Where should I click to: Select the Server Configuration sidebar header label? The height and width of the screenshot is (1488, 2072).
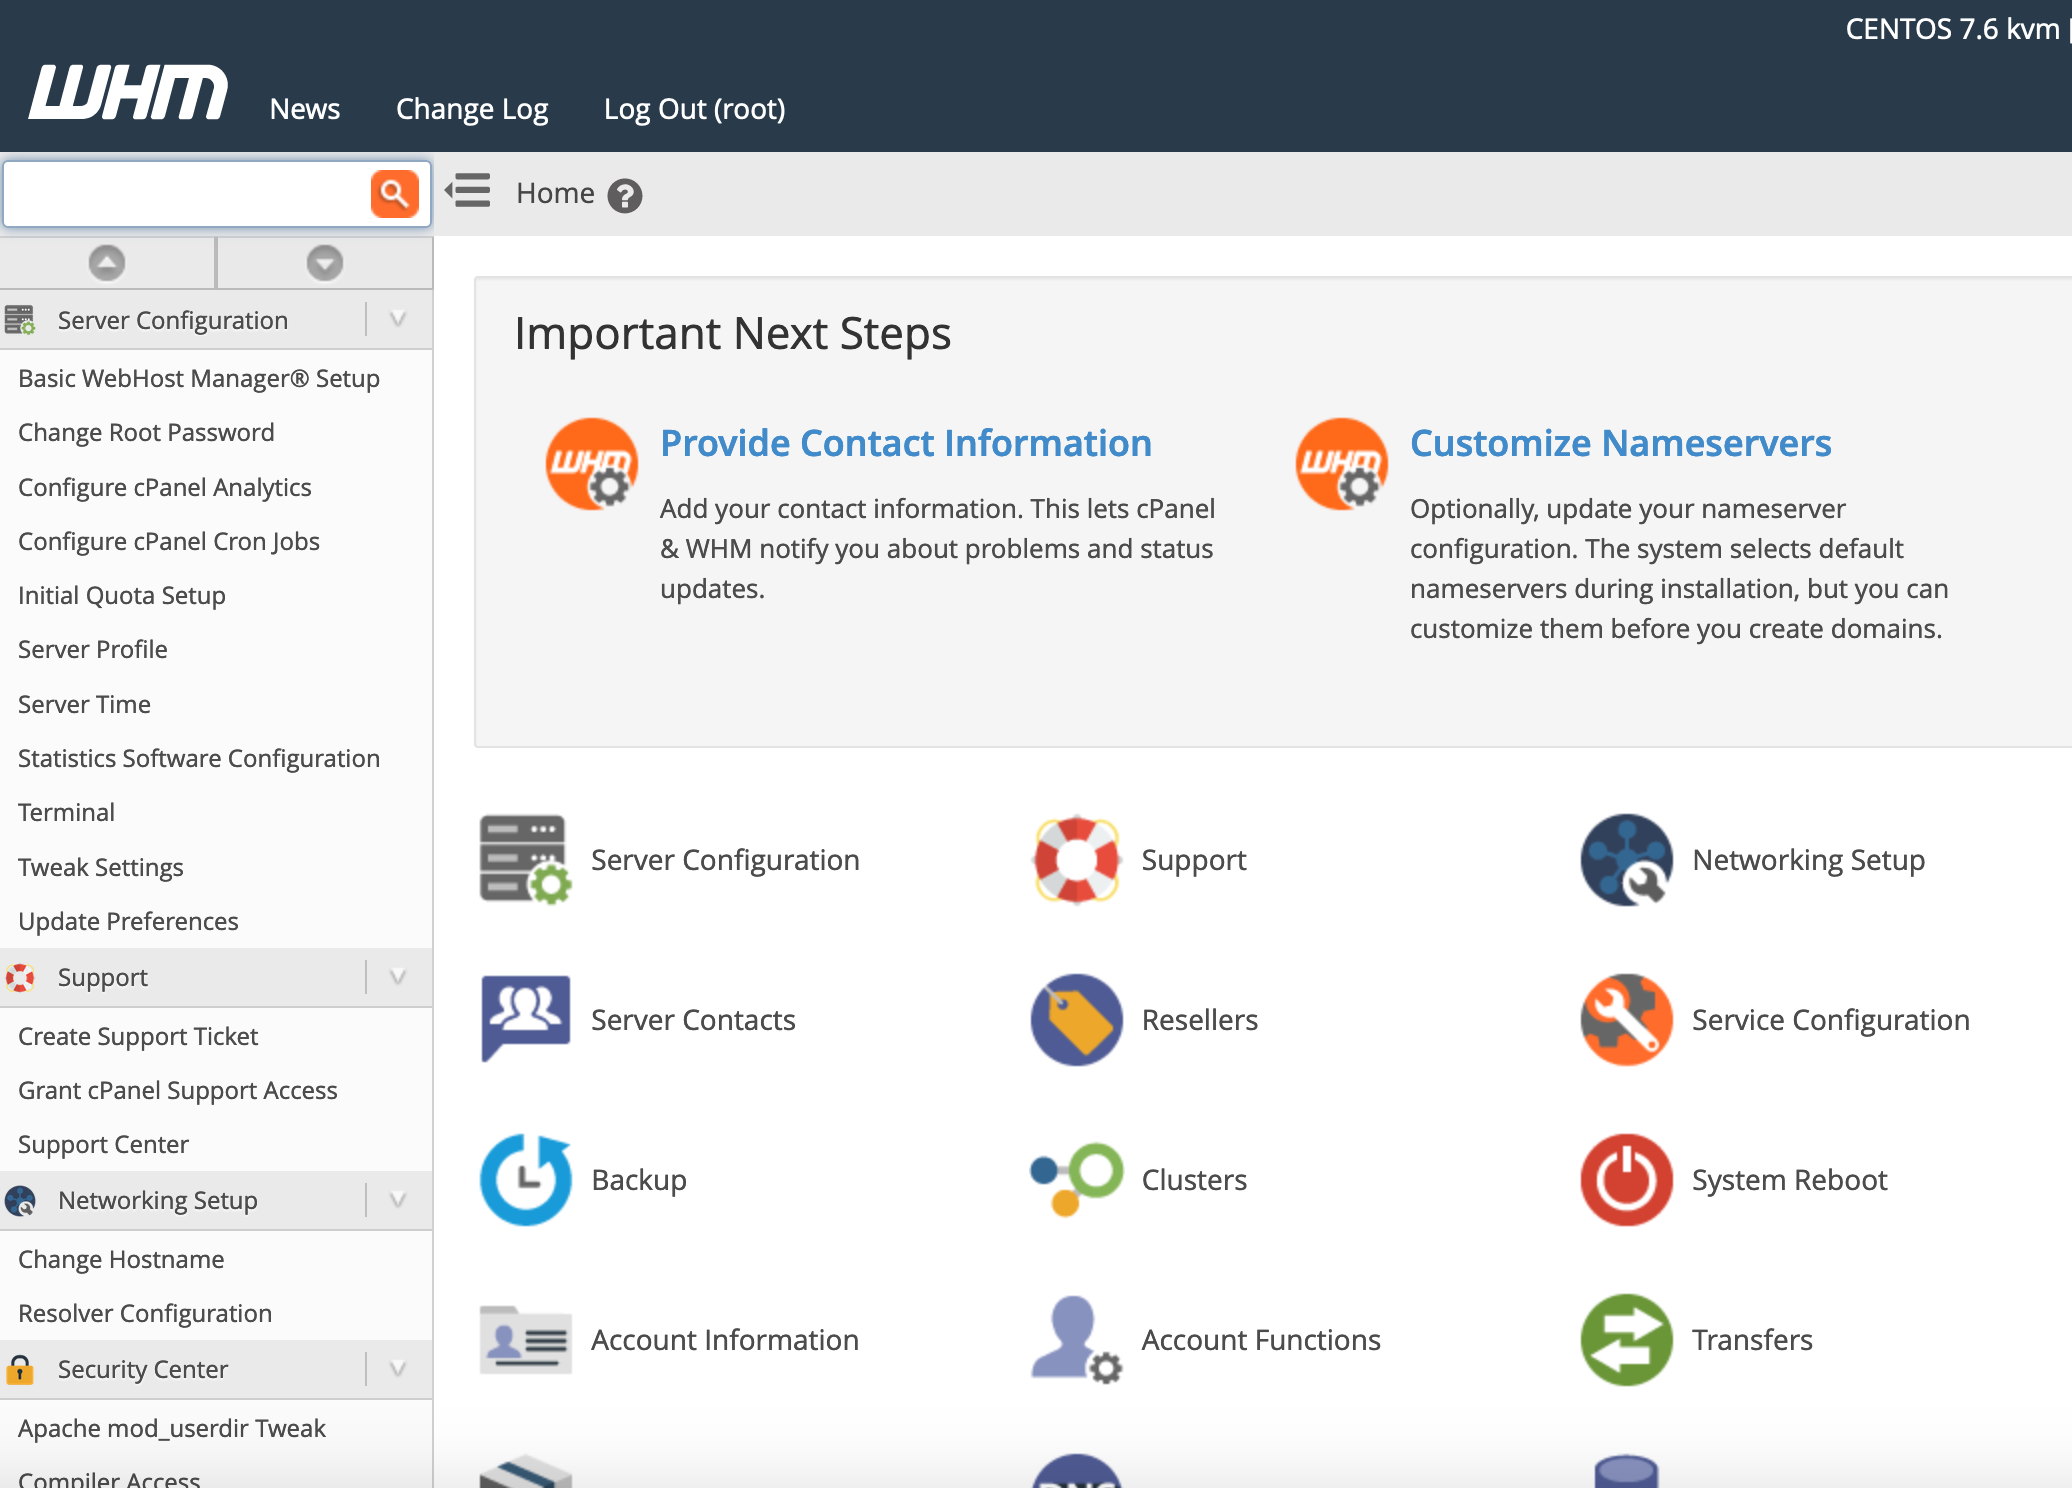tap(173, 320)
